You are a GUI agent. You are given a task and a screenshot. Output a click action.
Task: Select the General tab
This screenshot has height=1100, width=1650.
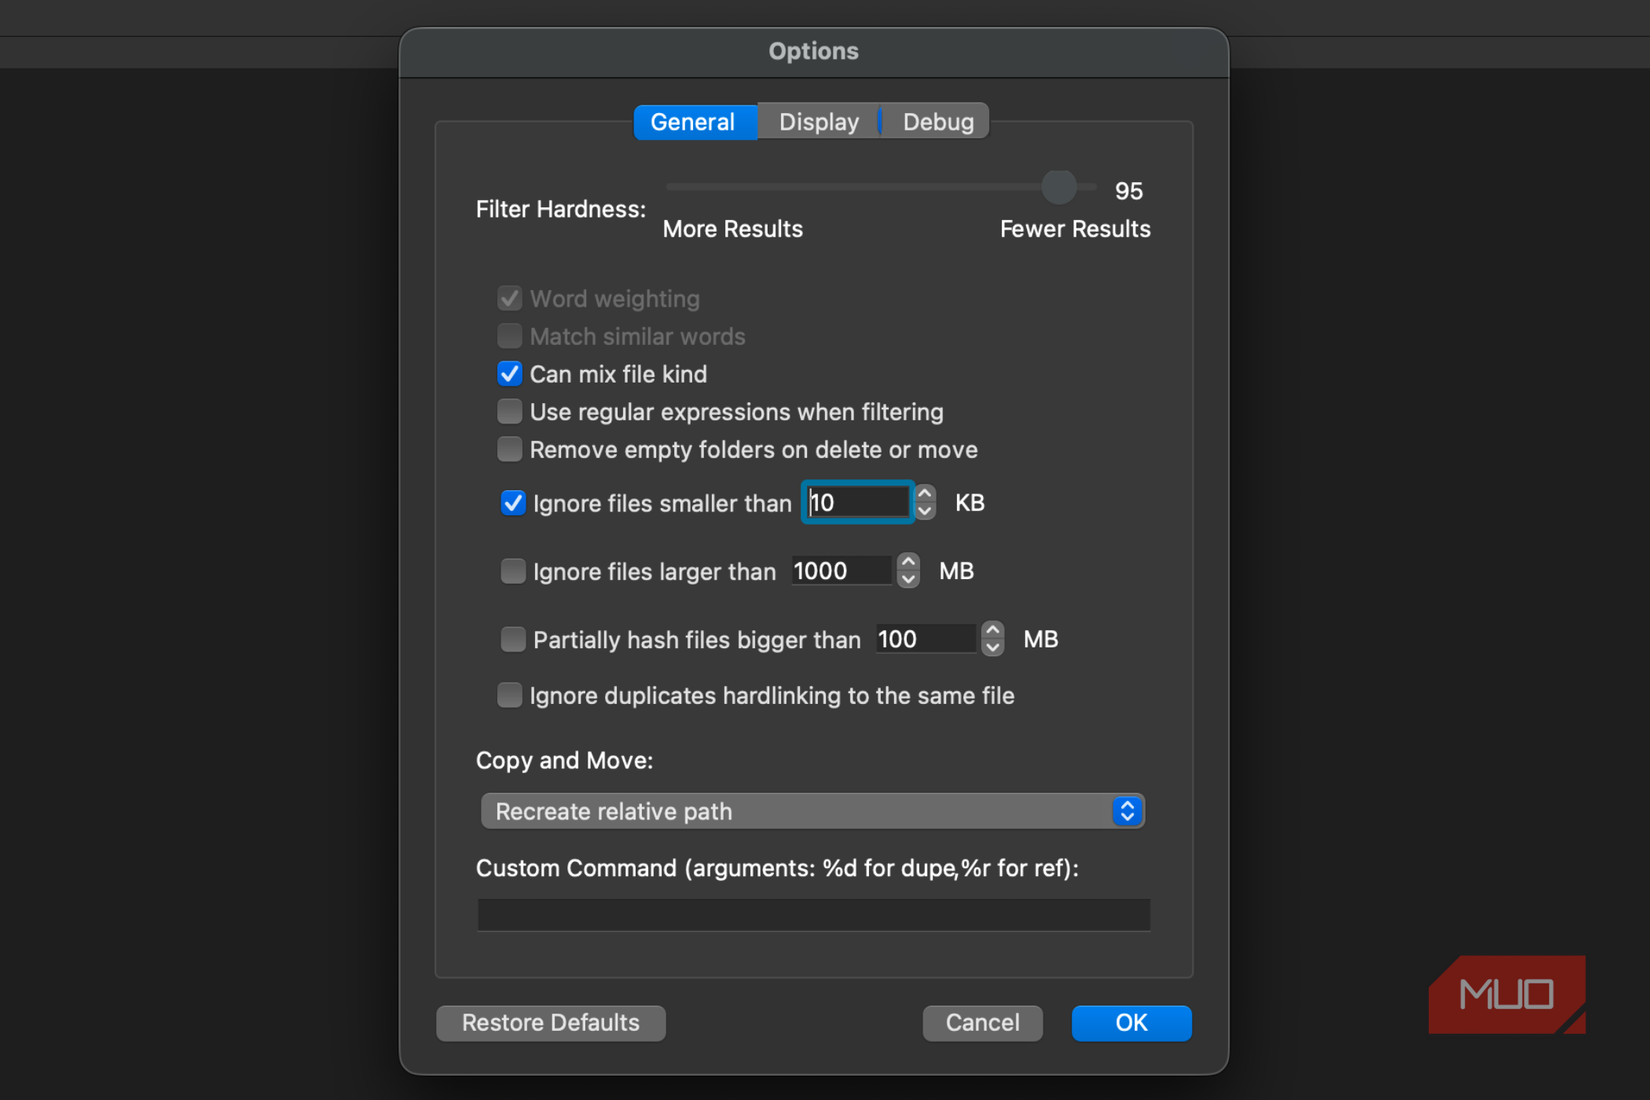point(694,121)
